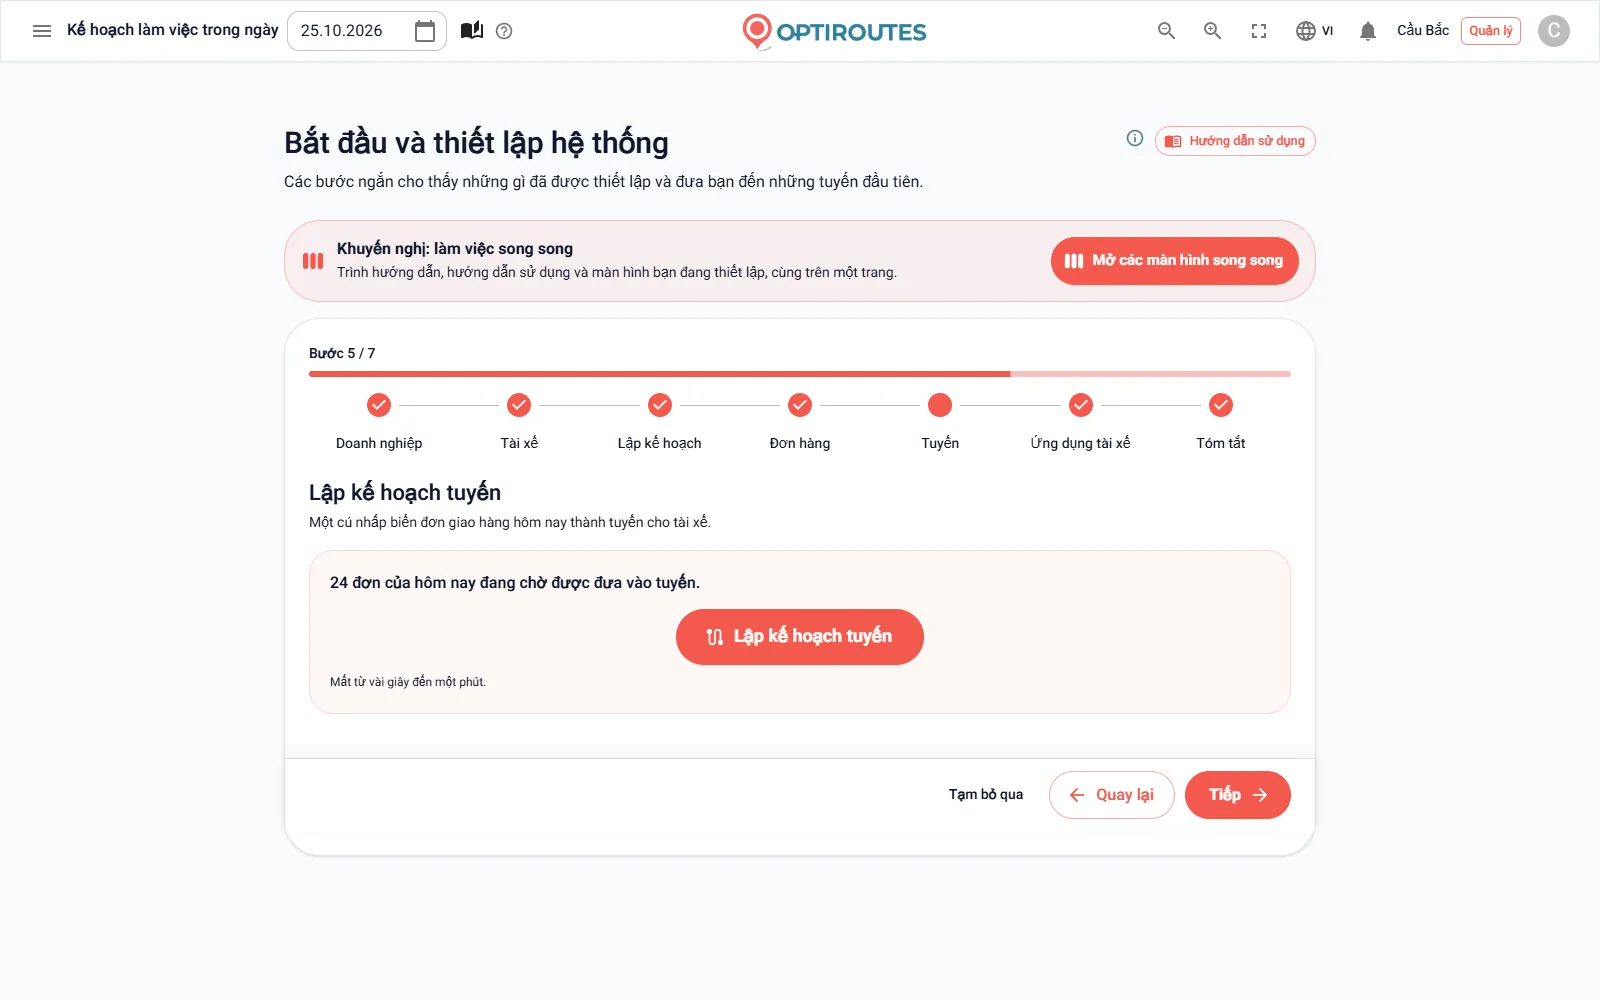Screen dimensions: 1600x1000
Task: Click the OptiRoutes logo
Action: pyautogui.click(x=834, y=31)
